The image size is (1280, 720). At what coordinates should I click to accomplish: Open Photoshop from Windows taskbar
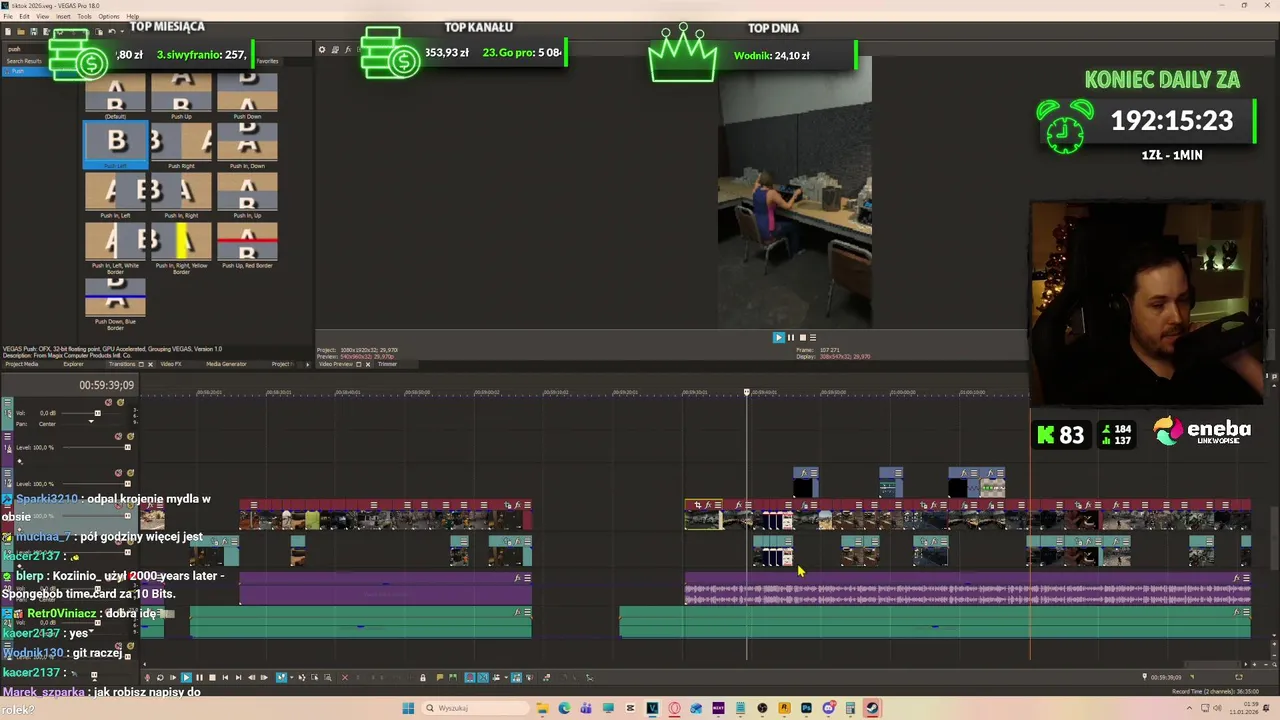point(806,709)
